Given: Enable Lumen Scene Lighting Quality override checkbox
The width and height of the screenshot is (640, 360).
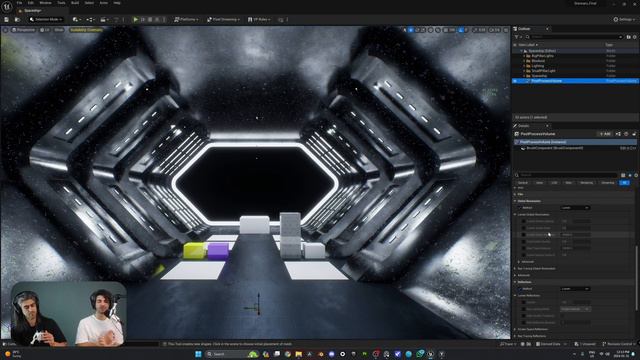Looking at the screenshot, I should 524,221.
